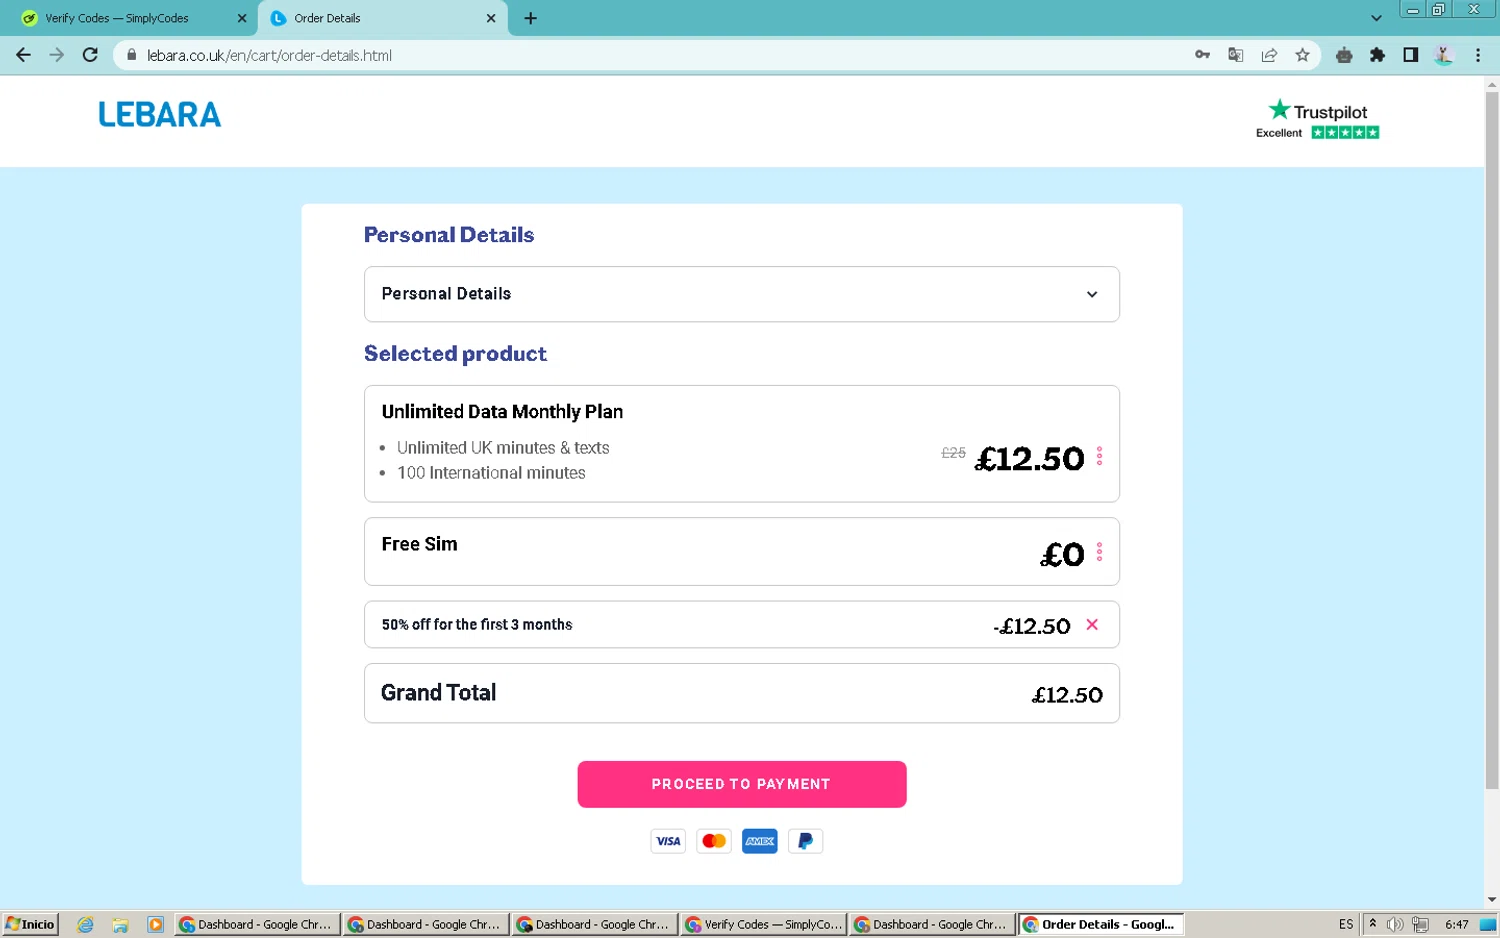The height and width of the screenshot is (938, 1500).
Task: Click Proceed to Payment button
Action: (741, 784)
